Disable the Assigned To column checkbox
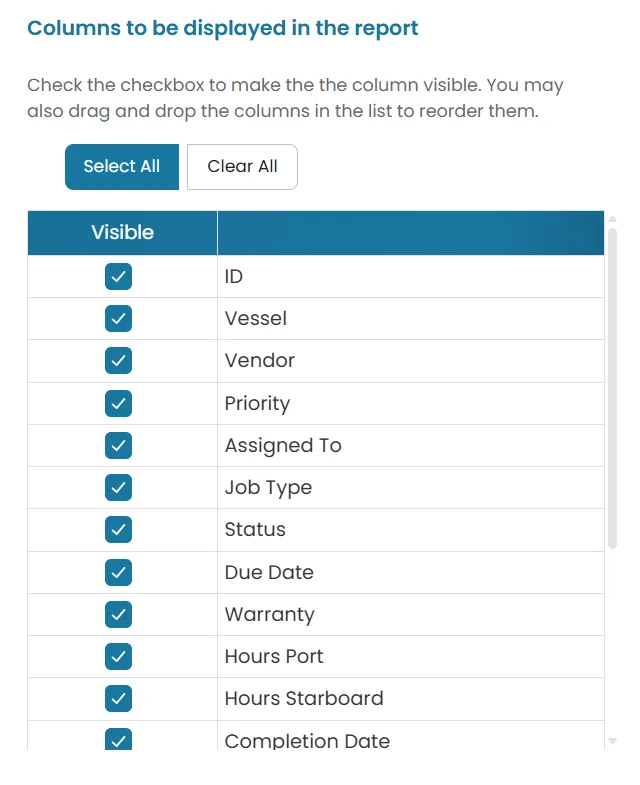This screenshot has width=640, height=785. [118, 446]
